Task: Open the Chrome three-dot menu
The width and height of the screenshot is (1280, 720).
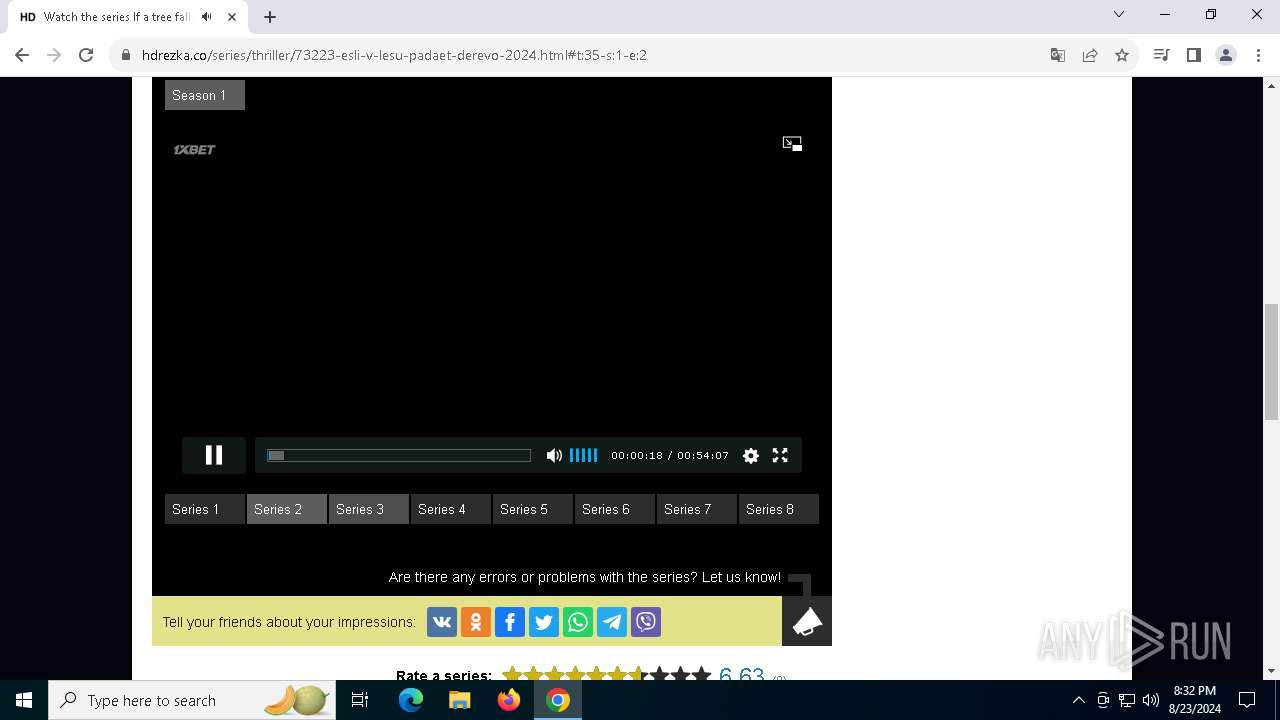Action: pyautogui.click(x=1258, y=55)
